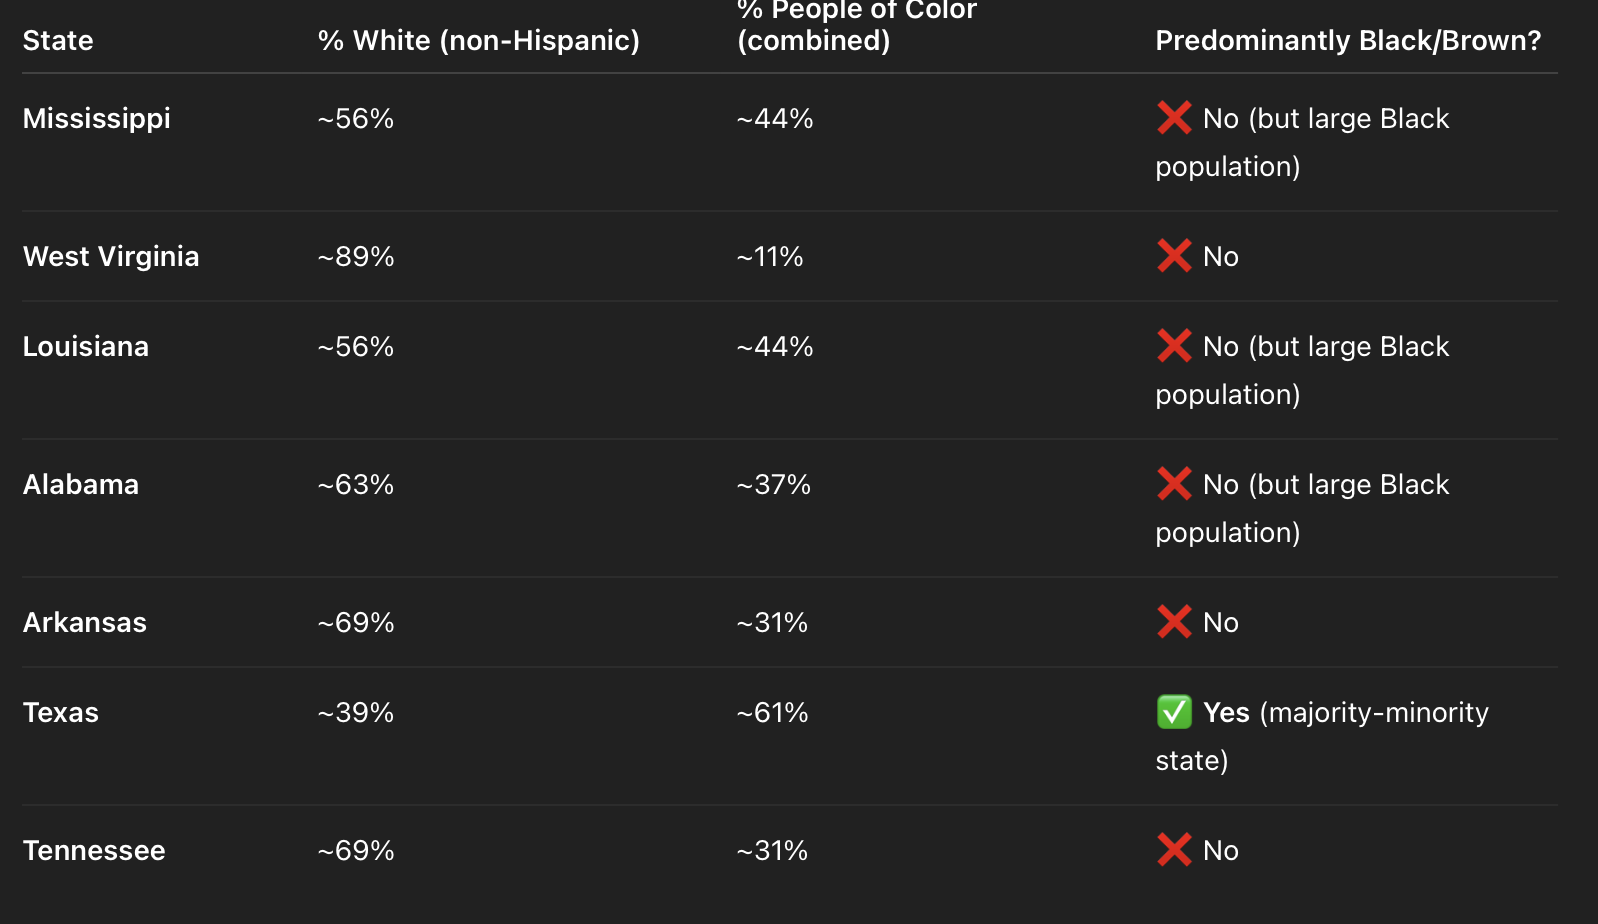Click the % White (non-Hispanic) column header

(x=478, y=40)
